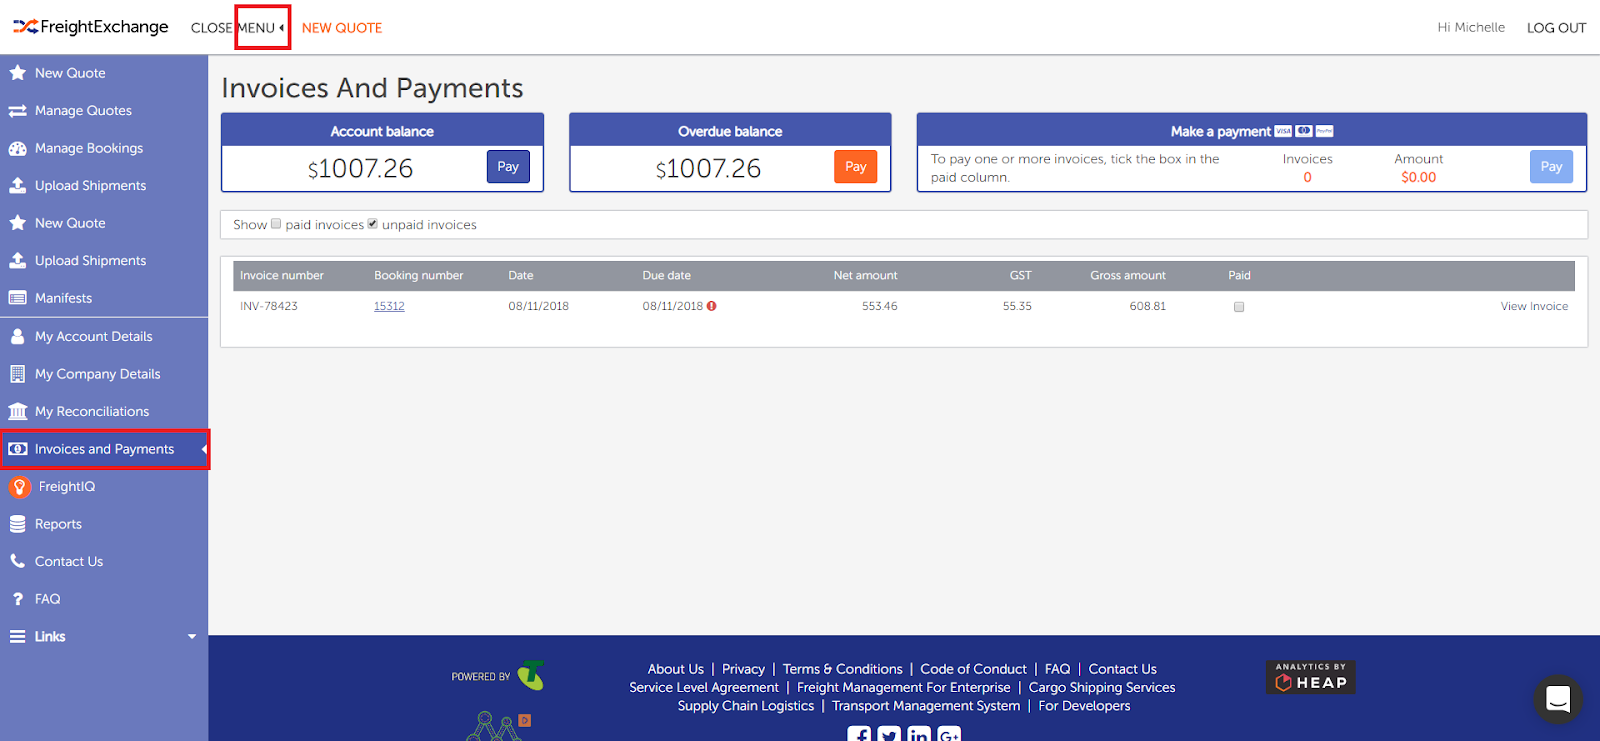The width and height of the screenshot is (1600, 741).
Task: Click NEW QUOTE in the top bar
Action: (342, 28)
